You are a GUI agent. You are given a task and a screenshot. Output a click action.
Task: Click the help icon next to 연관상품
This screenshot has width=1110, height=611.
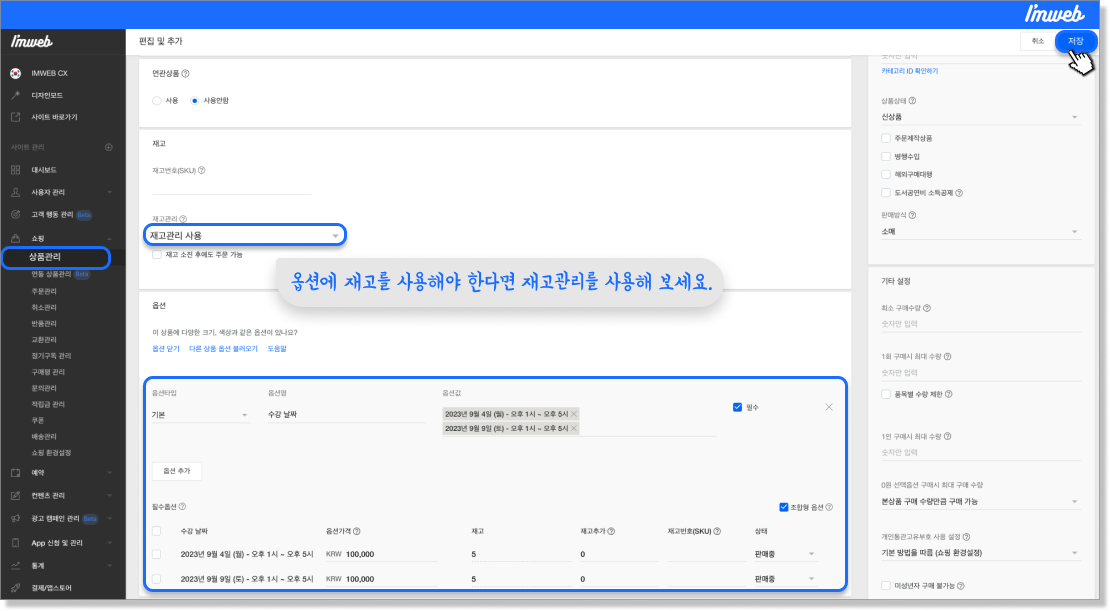pyautogui.click(x=186, y=73)
